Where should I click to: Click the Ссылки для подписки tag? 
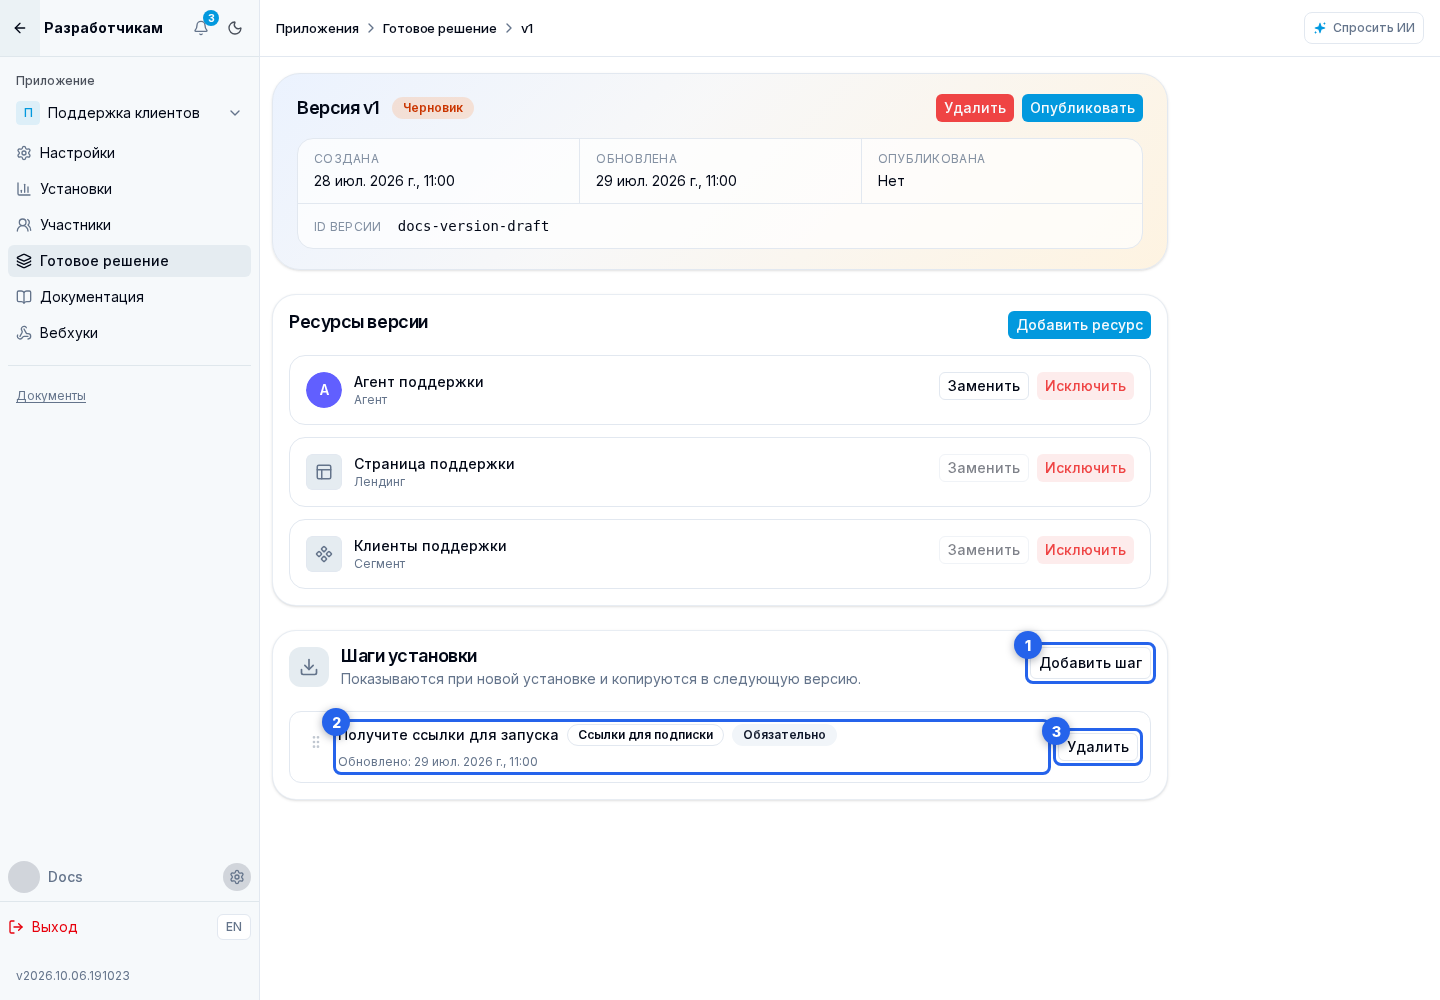click(x=645, y=735)
